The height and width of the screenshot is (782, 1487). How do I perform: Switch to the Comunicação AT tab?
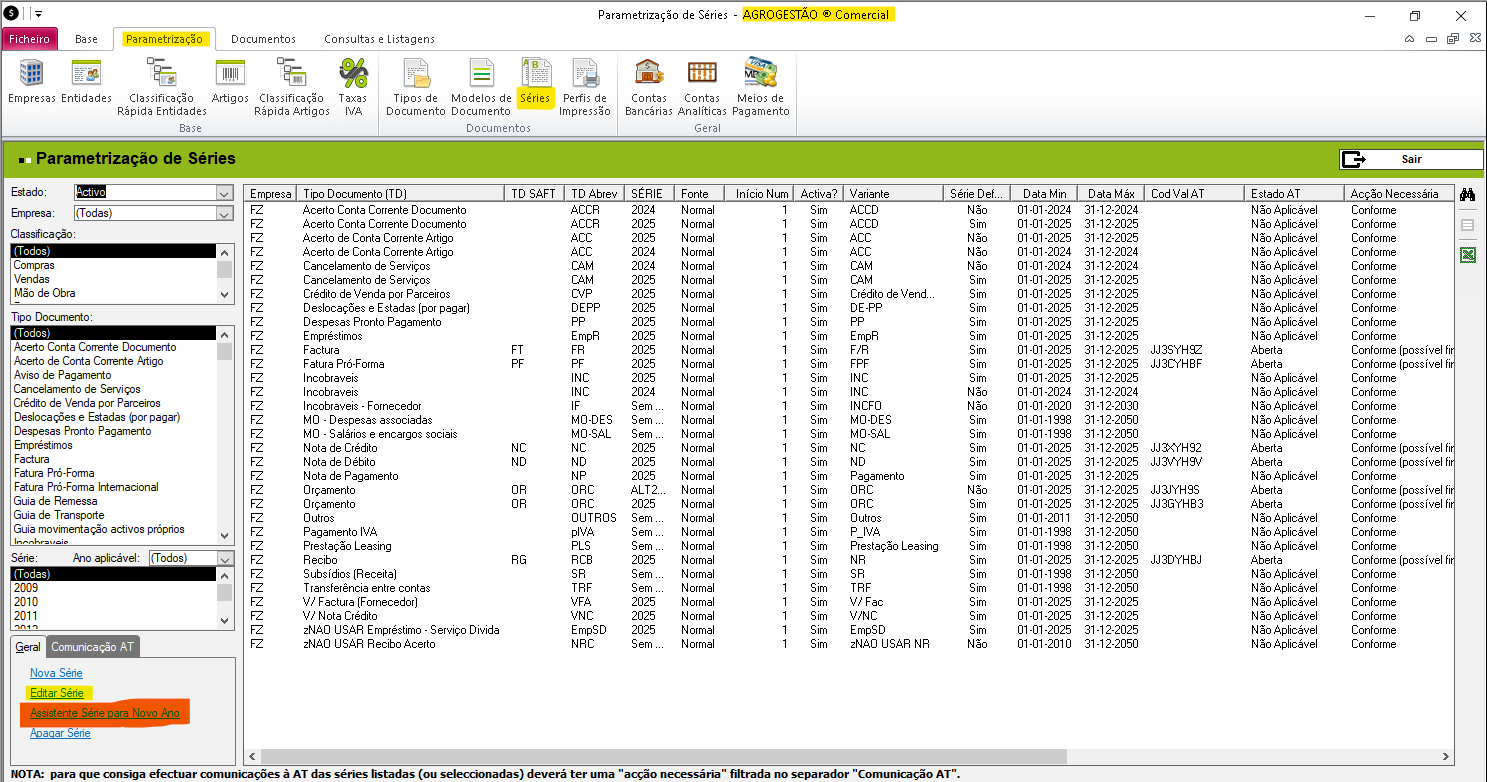[93, 647]
